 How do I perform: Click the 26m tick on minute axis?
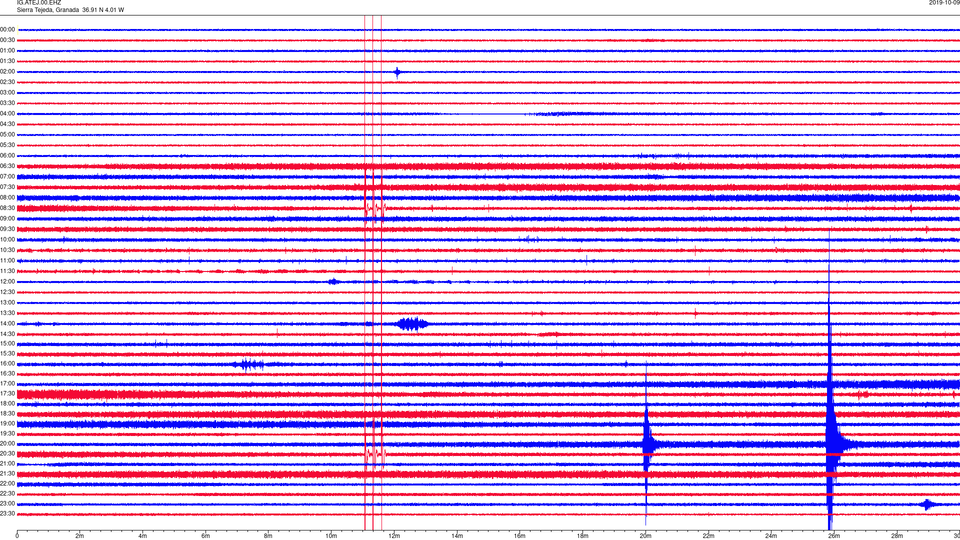[834, 536]
